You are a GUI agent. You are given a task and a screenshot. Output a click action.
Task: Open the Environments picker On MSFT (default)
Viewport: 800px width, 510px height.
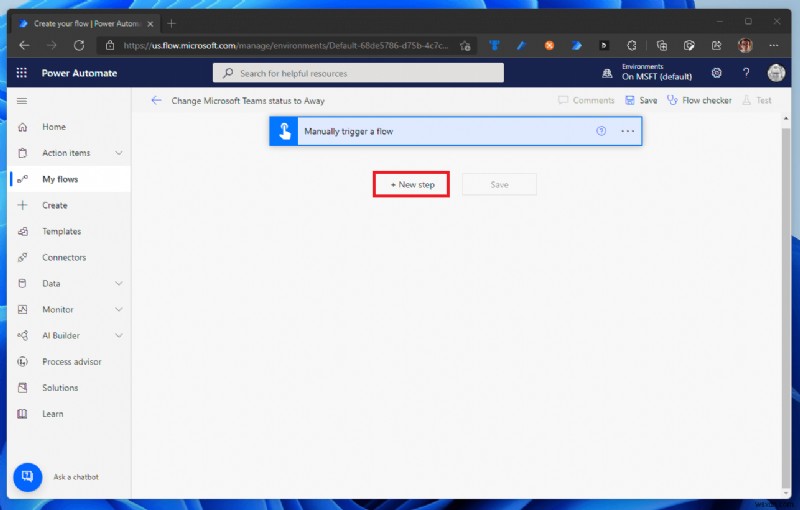648,72
